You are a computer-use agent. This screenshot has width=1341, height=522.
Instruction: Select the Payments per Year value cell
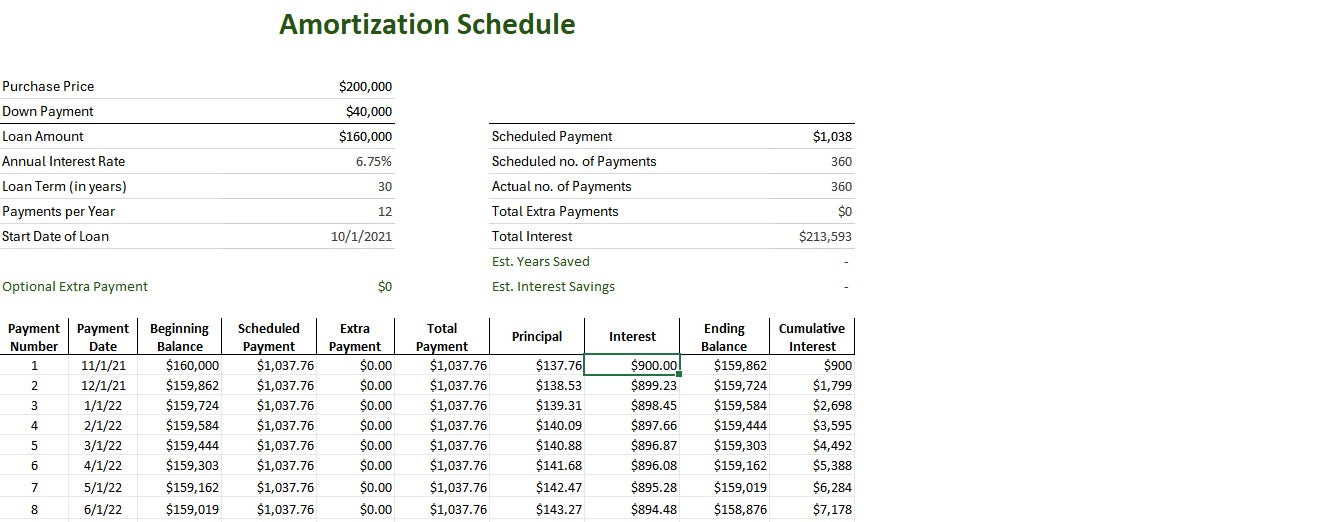coord(384,211)
